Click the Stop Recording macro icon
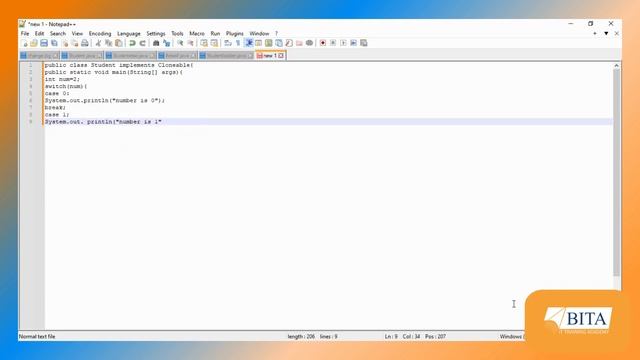 tap(333, 43)
